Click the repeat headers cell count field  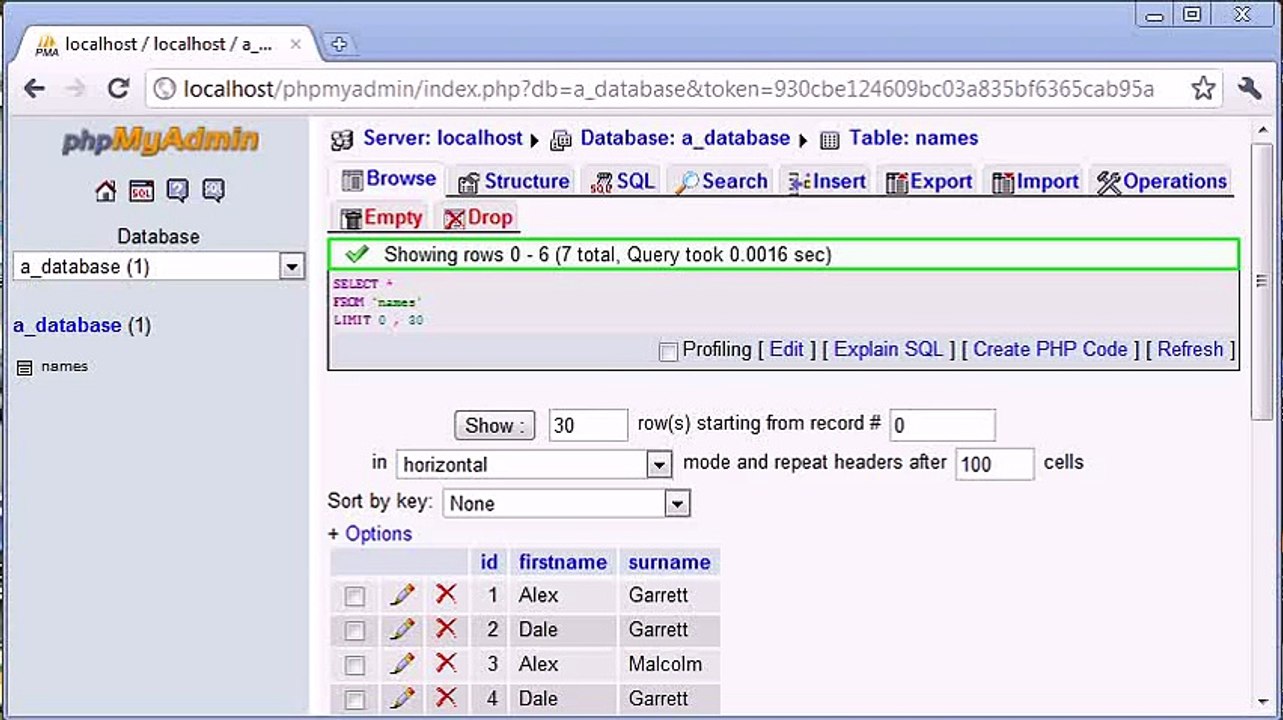[995, 465]
